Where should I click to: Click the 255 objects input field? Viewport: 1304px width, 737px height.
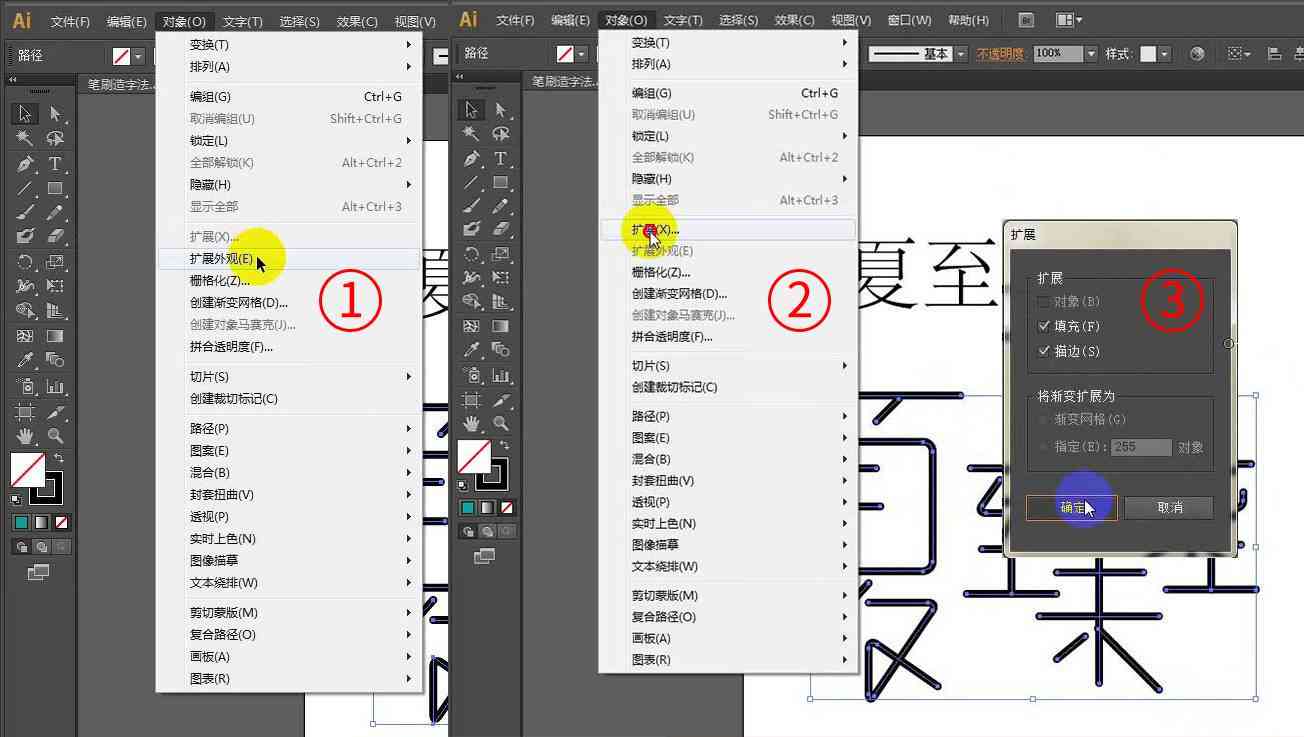pos(1140,447)
